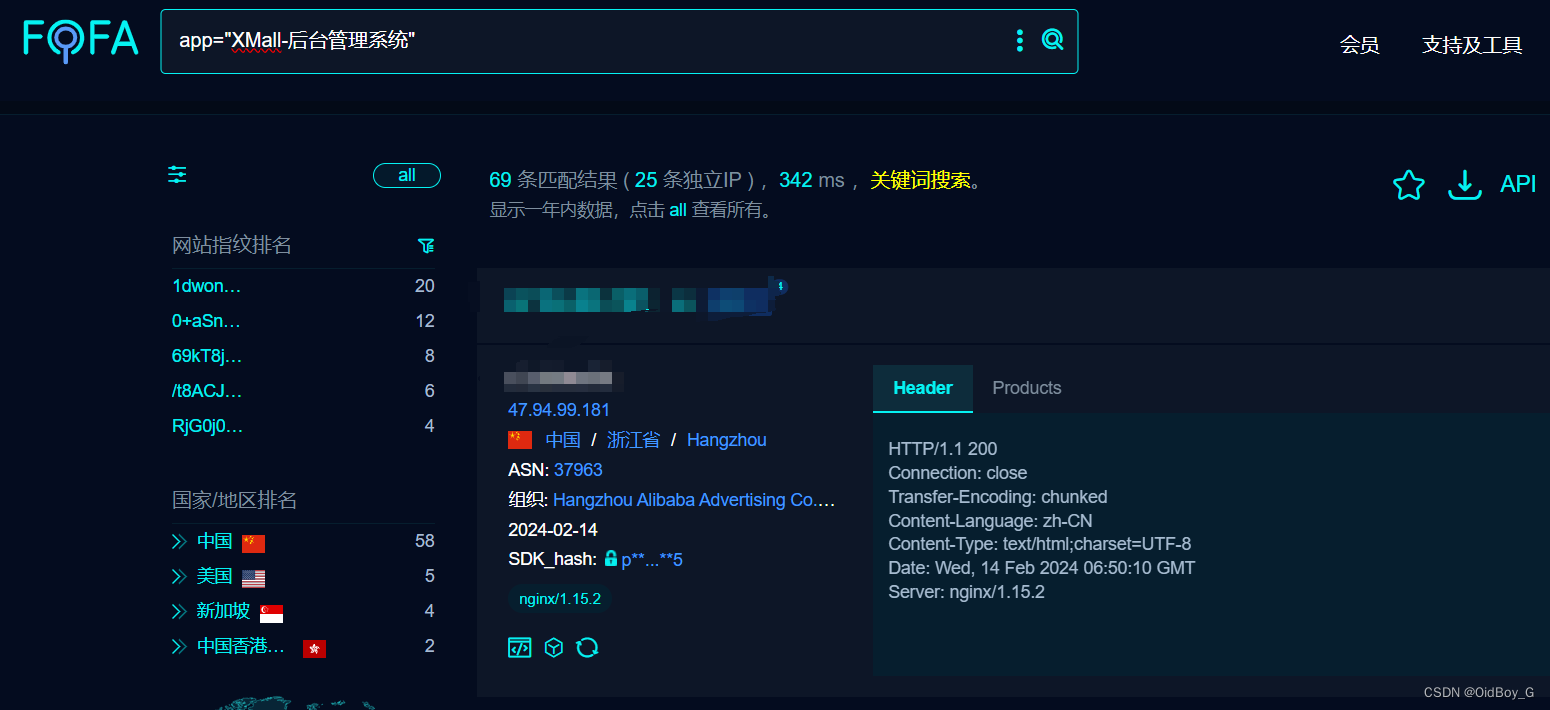The image size is (1550, 710).
Task: Toggle the 'all' data range pill
Action: tap(406, 175)
